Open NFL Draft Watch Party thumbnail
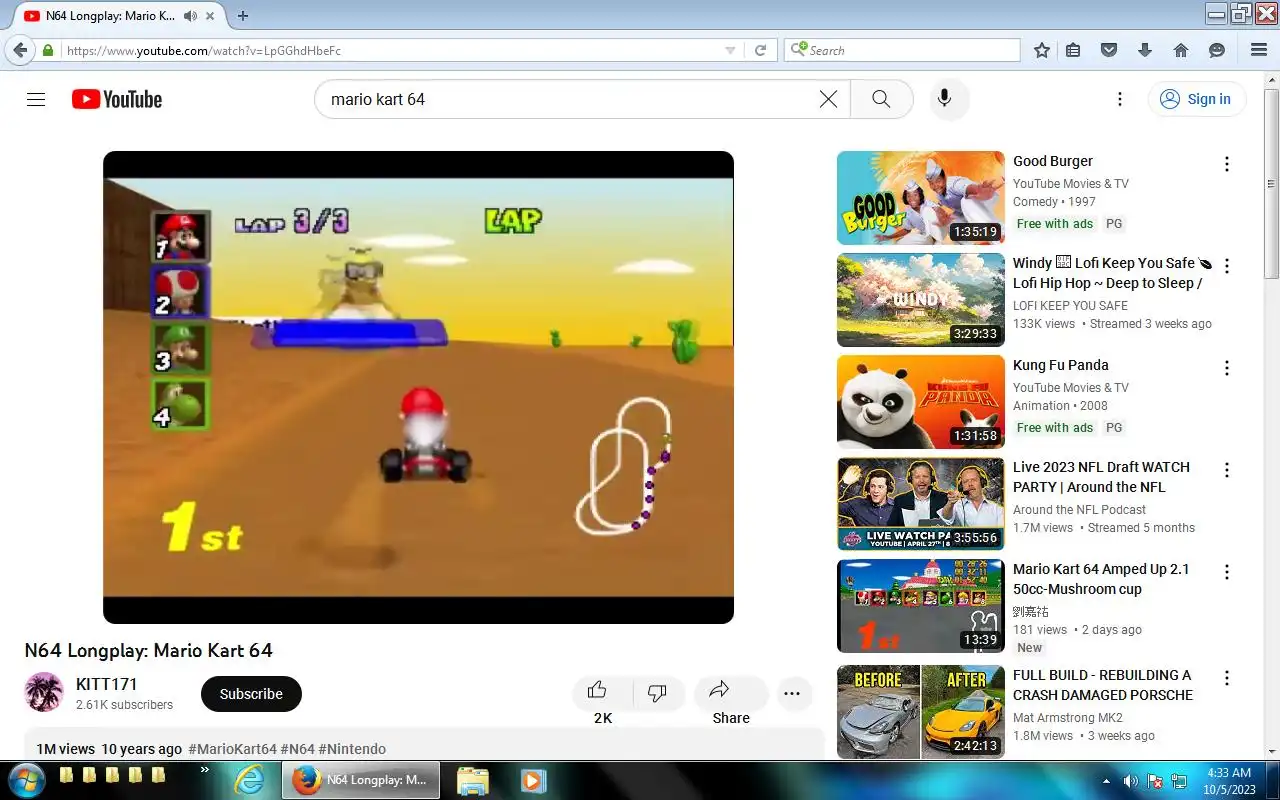 921,504
